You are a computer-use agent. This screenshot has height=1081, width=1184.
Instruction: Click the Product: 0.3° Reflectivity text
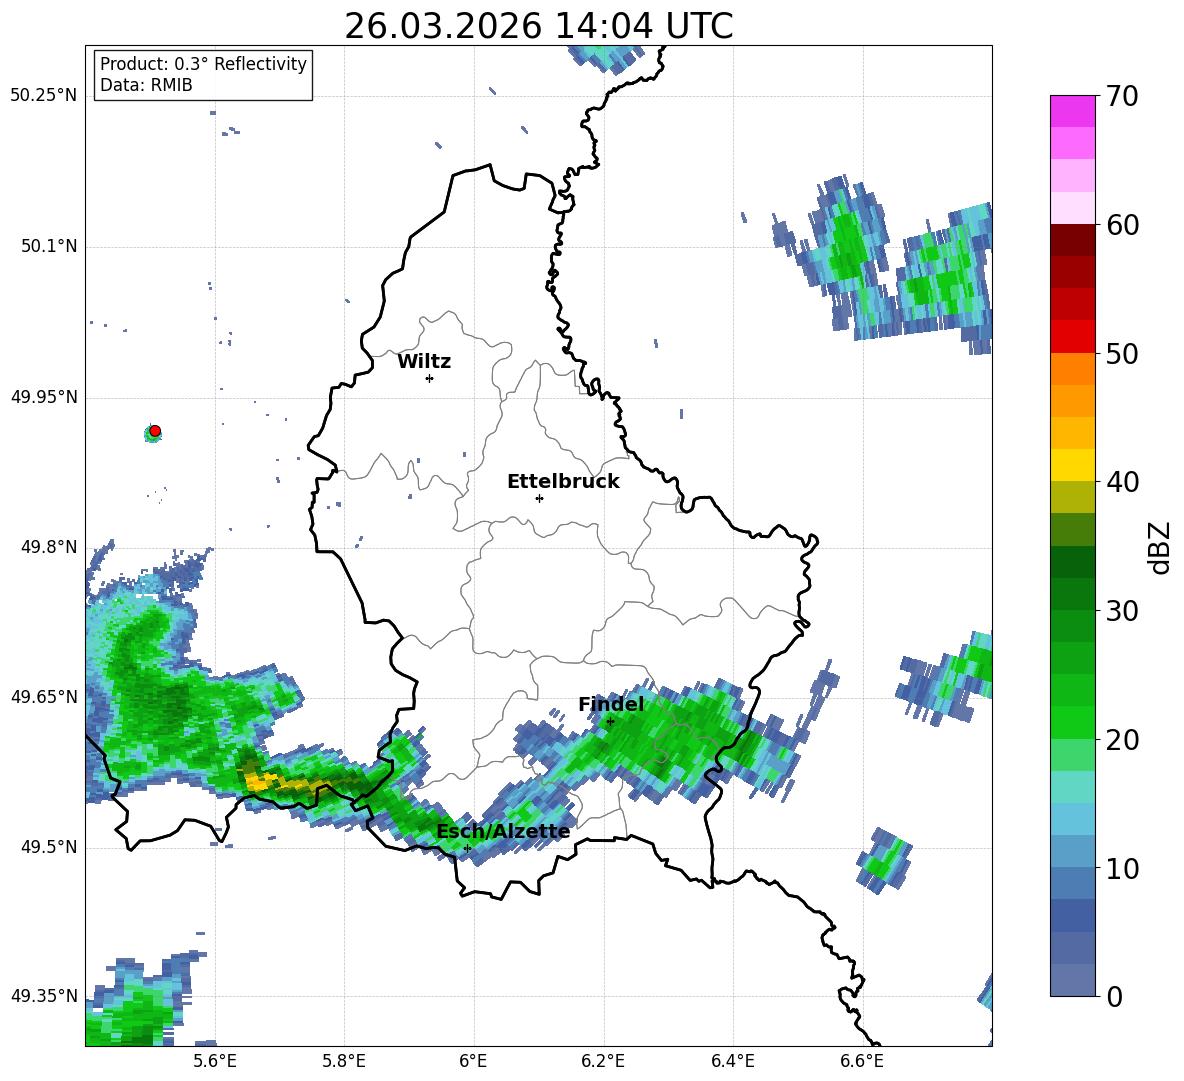point(203,64)
